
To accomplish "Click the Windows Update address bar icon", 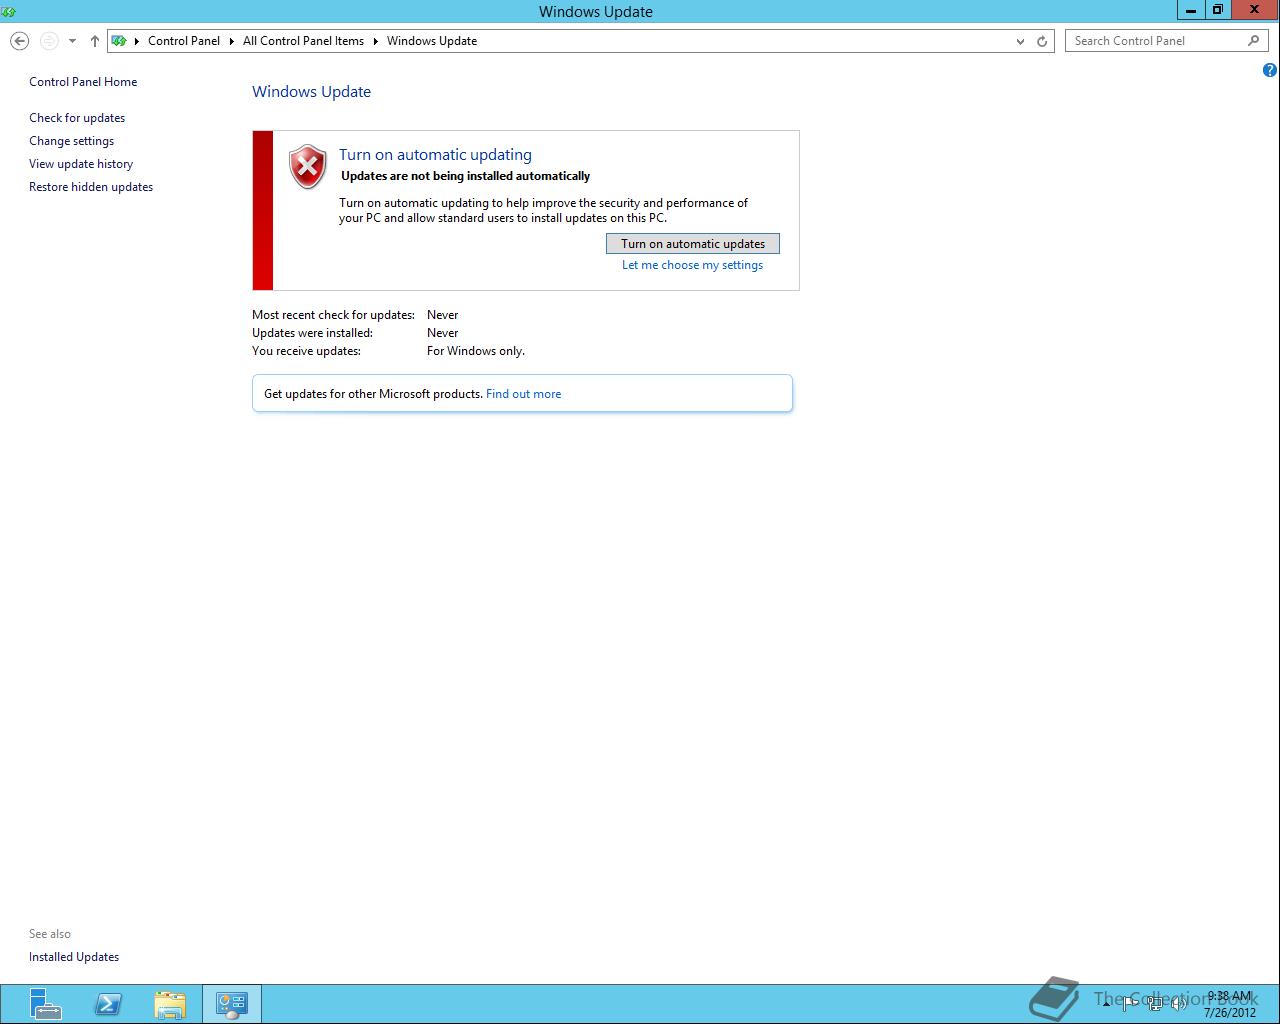I will [119, 41].
